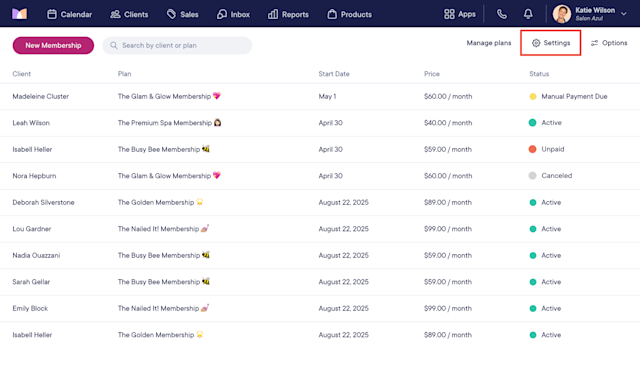The height and width of the screenshot is (368, 640).
Task: Click the sliders icon beside Options
Action: click(594, 43)
